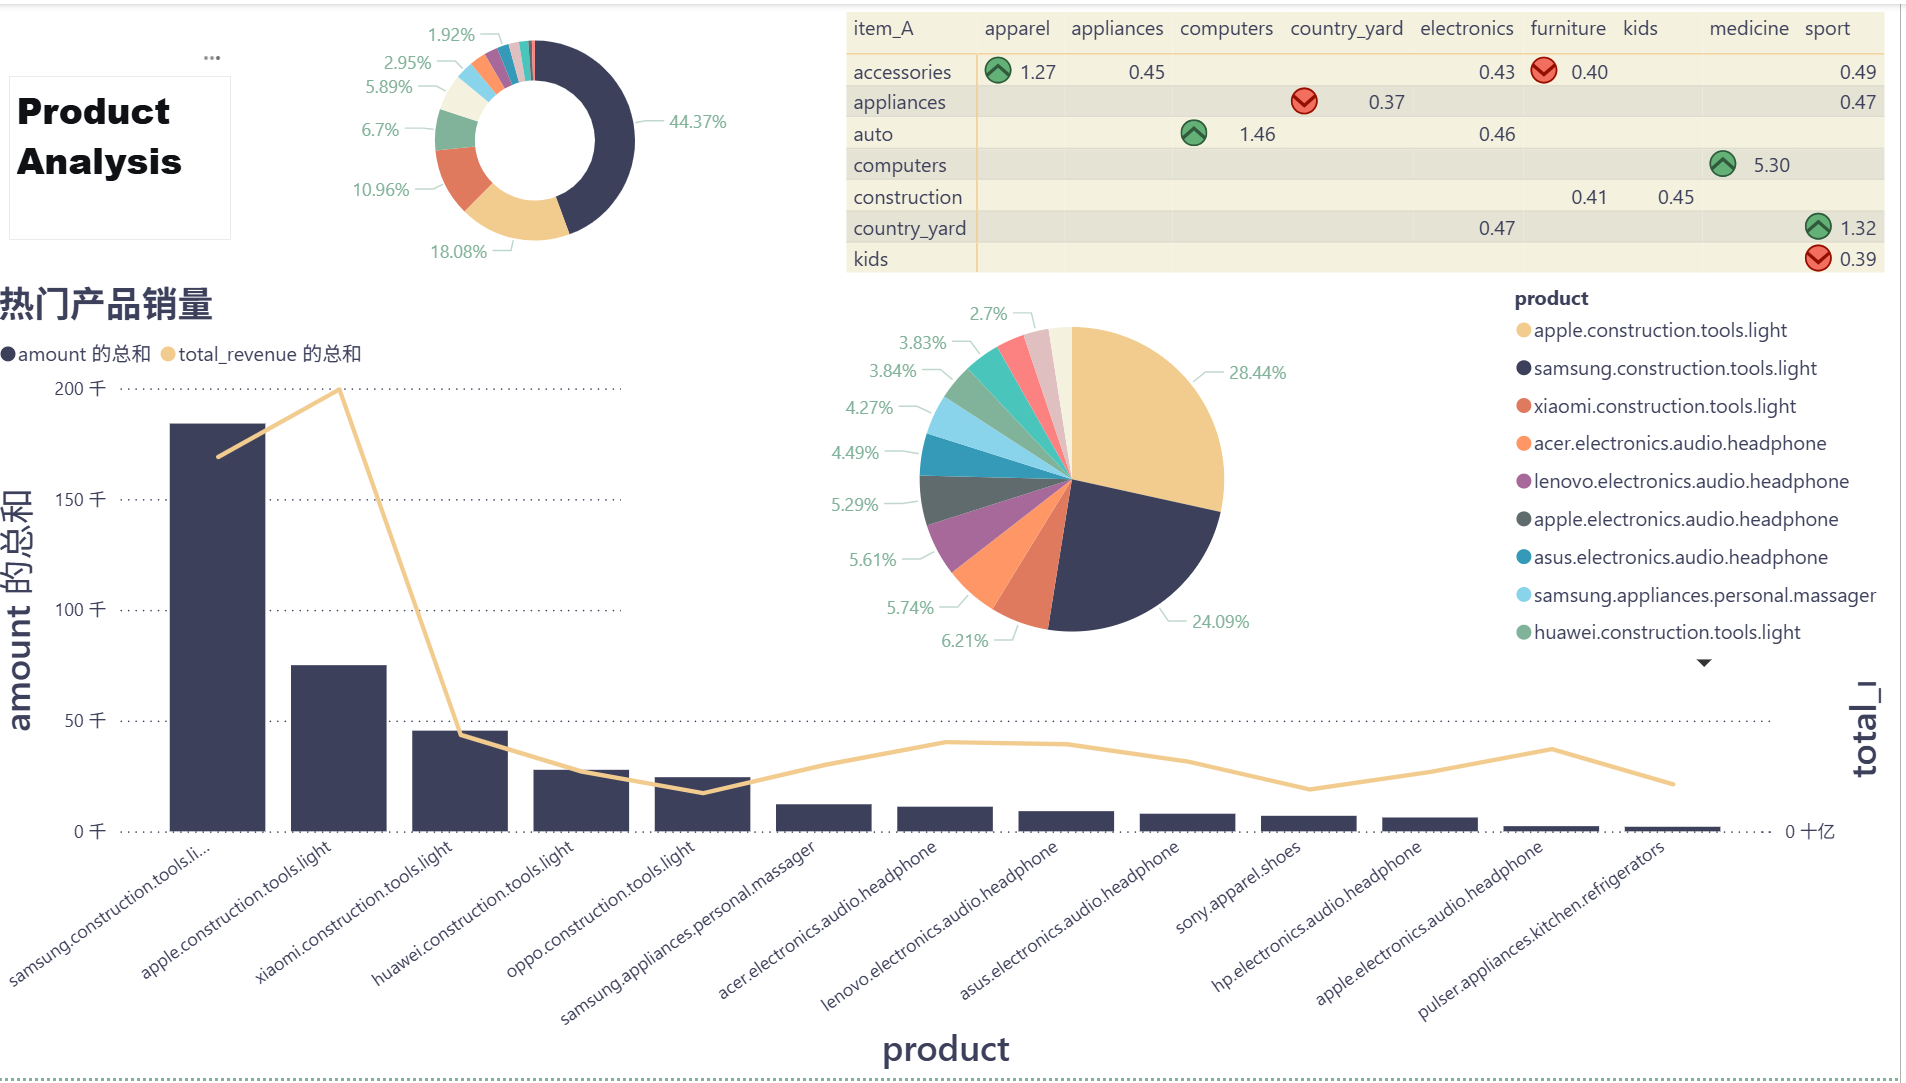1906x1083 pixels.
Task: Click 0.37 value in appliances row
Action: tap(1386, 102)
